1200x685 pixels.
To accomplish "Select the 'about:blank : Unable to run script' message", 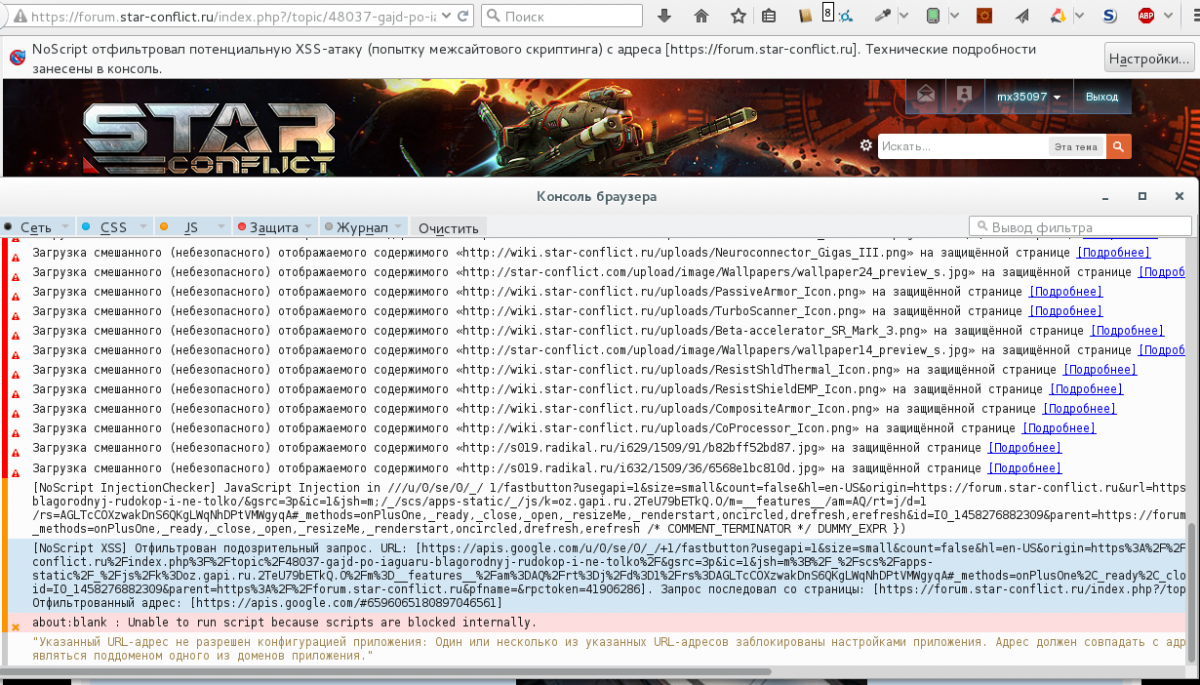I will 599,622.
